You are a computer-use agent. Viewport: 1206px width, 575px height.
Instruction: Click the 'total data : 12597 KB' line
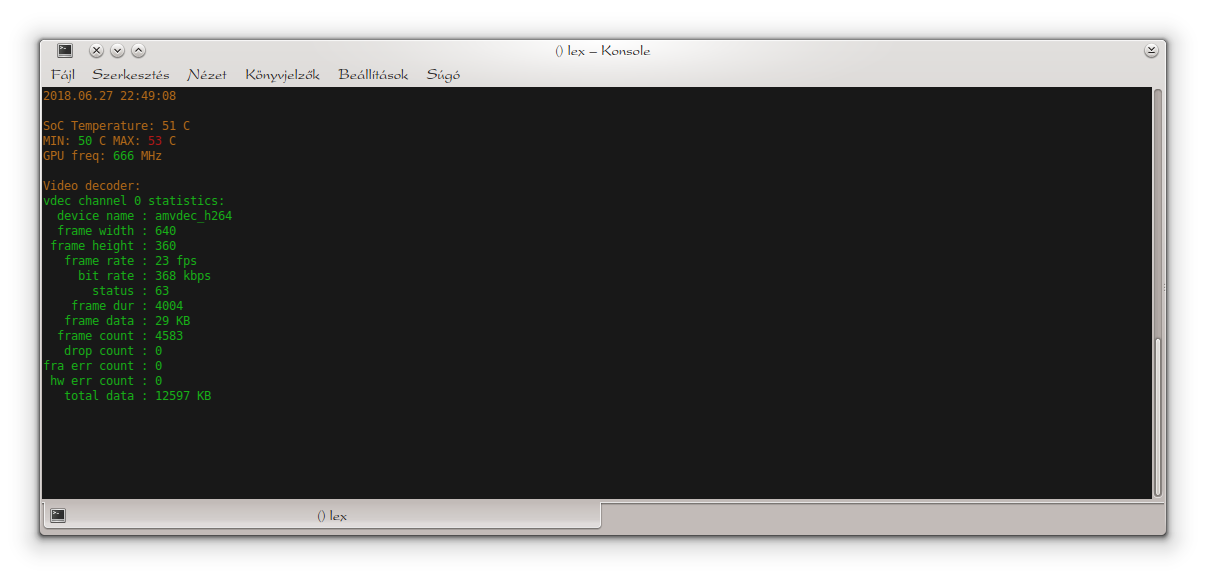coord(137,396)
